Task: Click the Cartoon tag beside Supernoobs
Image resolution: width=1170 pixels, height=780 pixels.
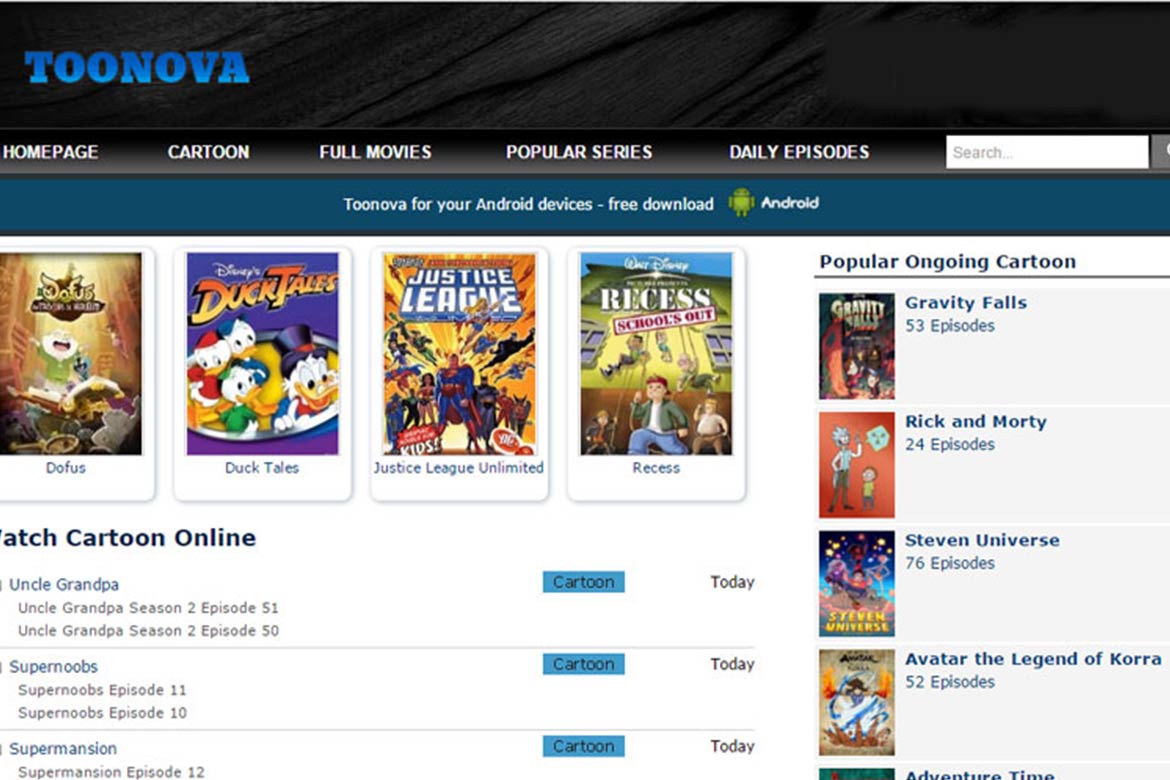Action: [x=584, y=664]
